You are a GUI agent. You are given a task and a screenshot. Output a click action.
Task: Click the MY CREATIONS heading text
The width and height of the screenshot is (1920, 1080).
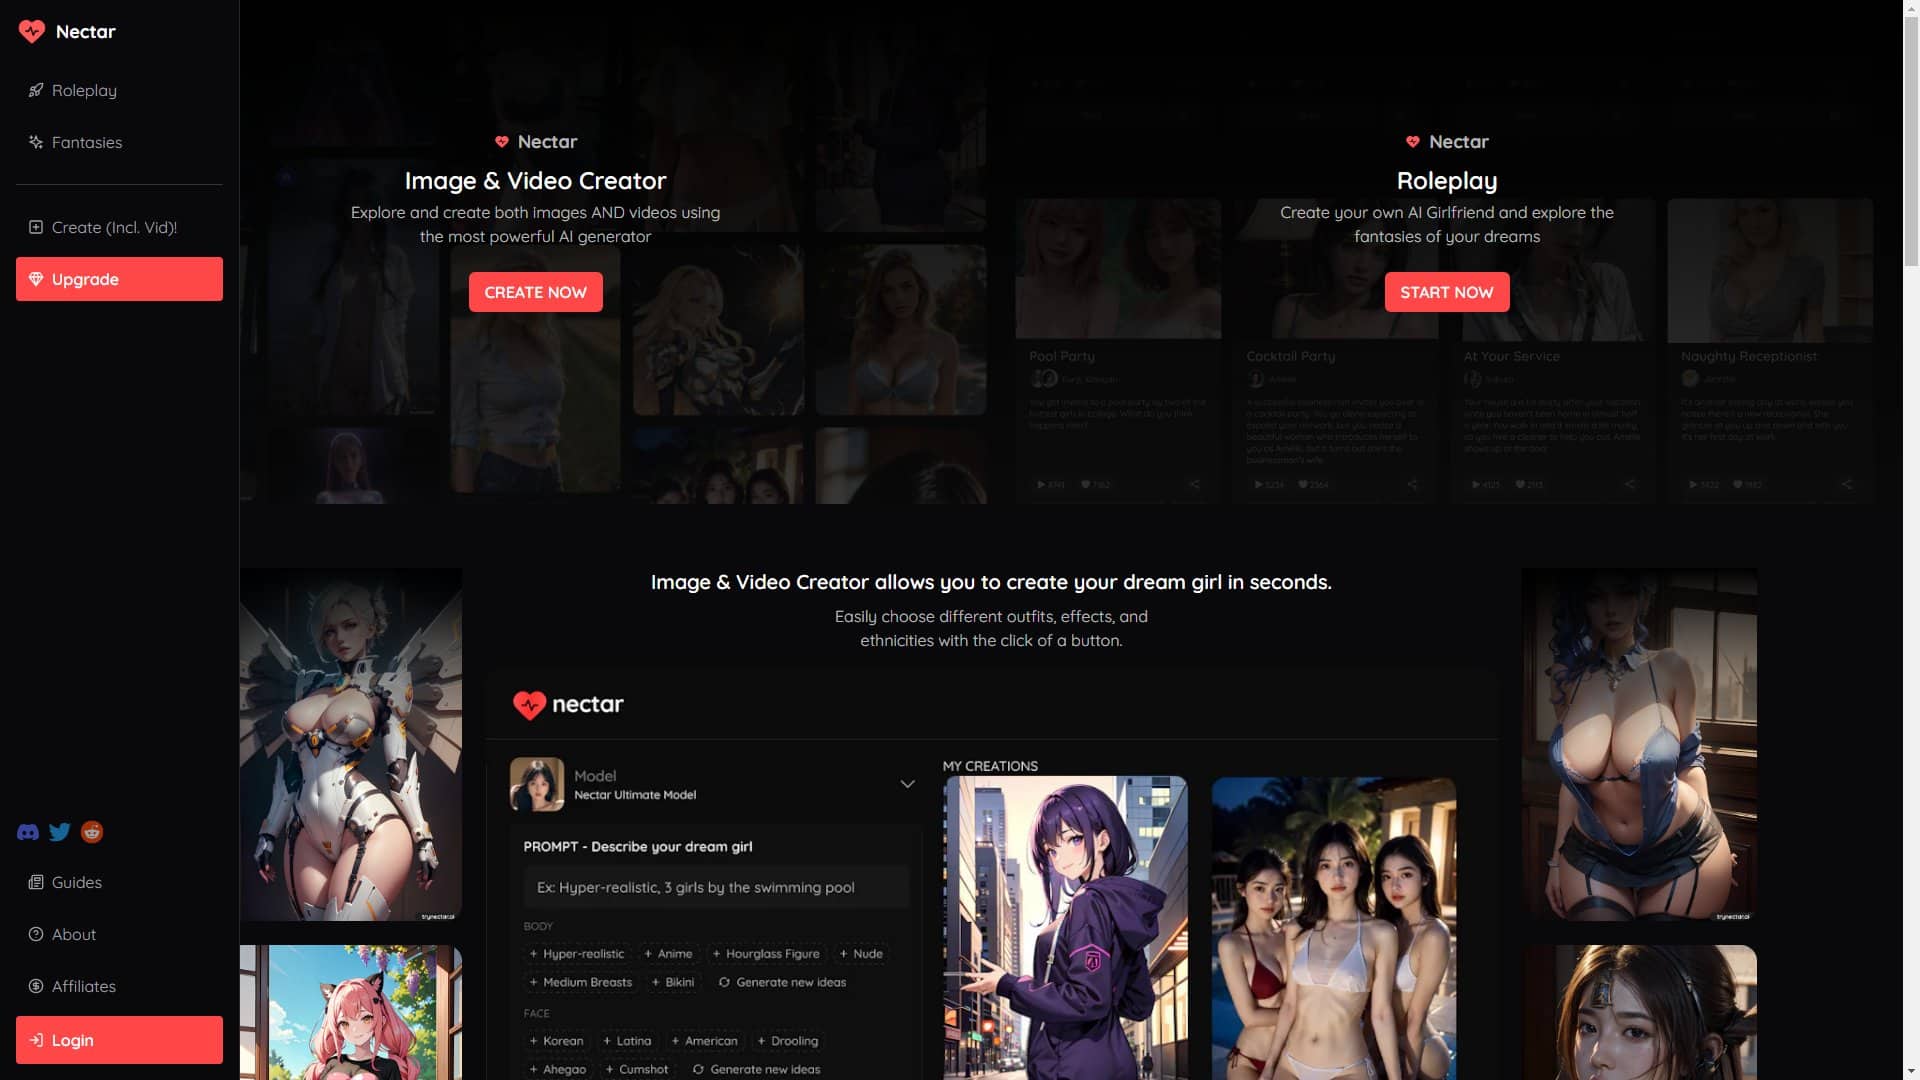(x=990, y=766)
